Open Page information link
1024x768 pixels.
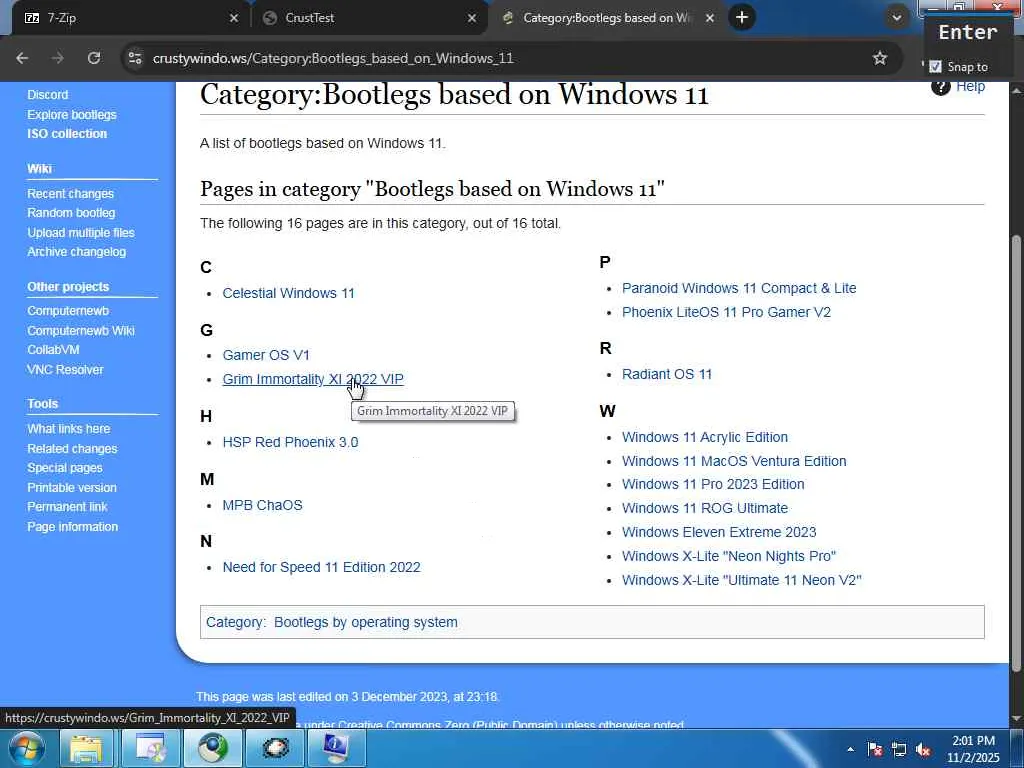point(72,526)
